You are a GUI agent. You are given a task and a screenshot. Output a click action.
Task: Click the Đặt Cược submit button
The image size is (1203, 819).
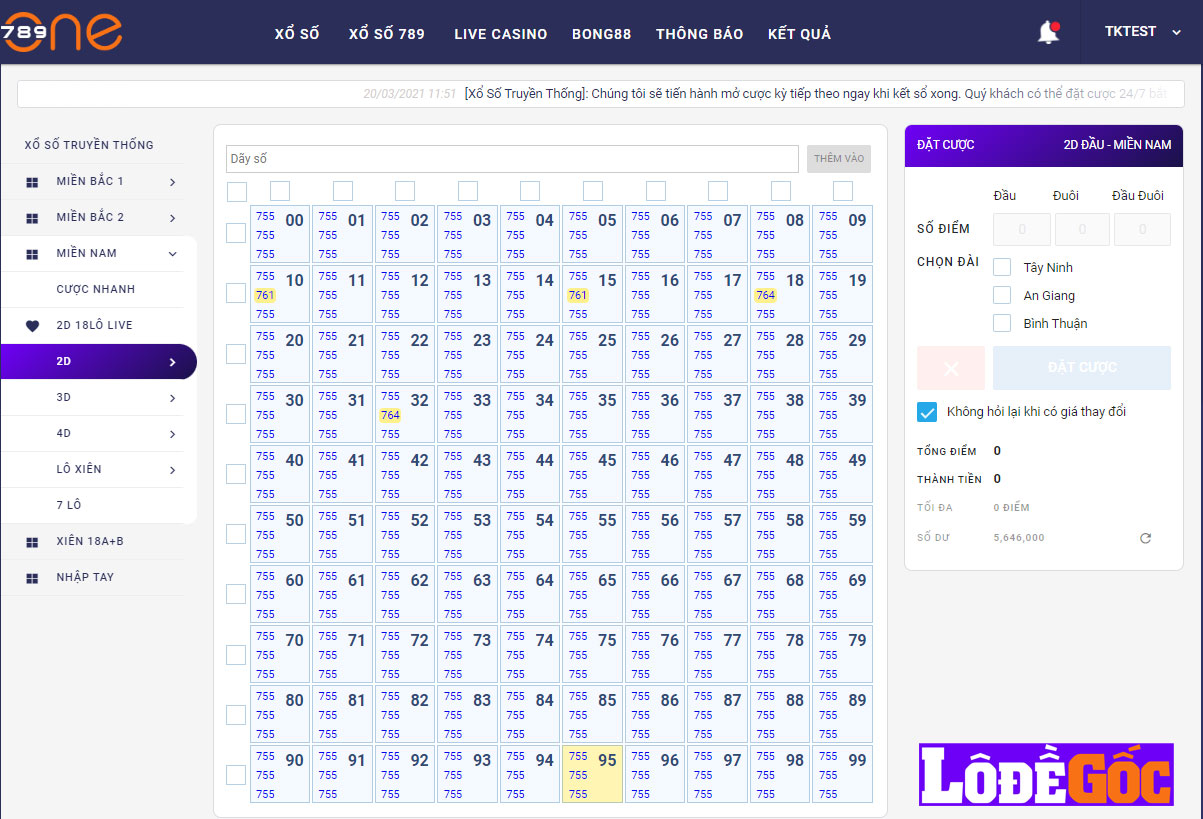[x=1082, y=368]
